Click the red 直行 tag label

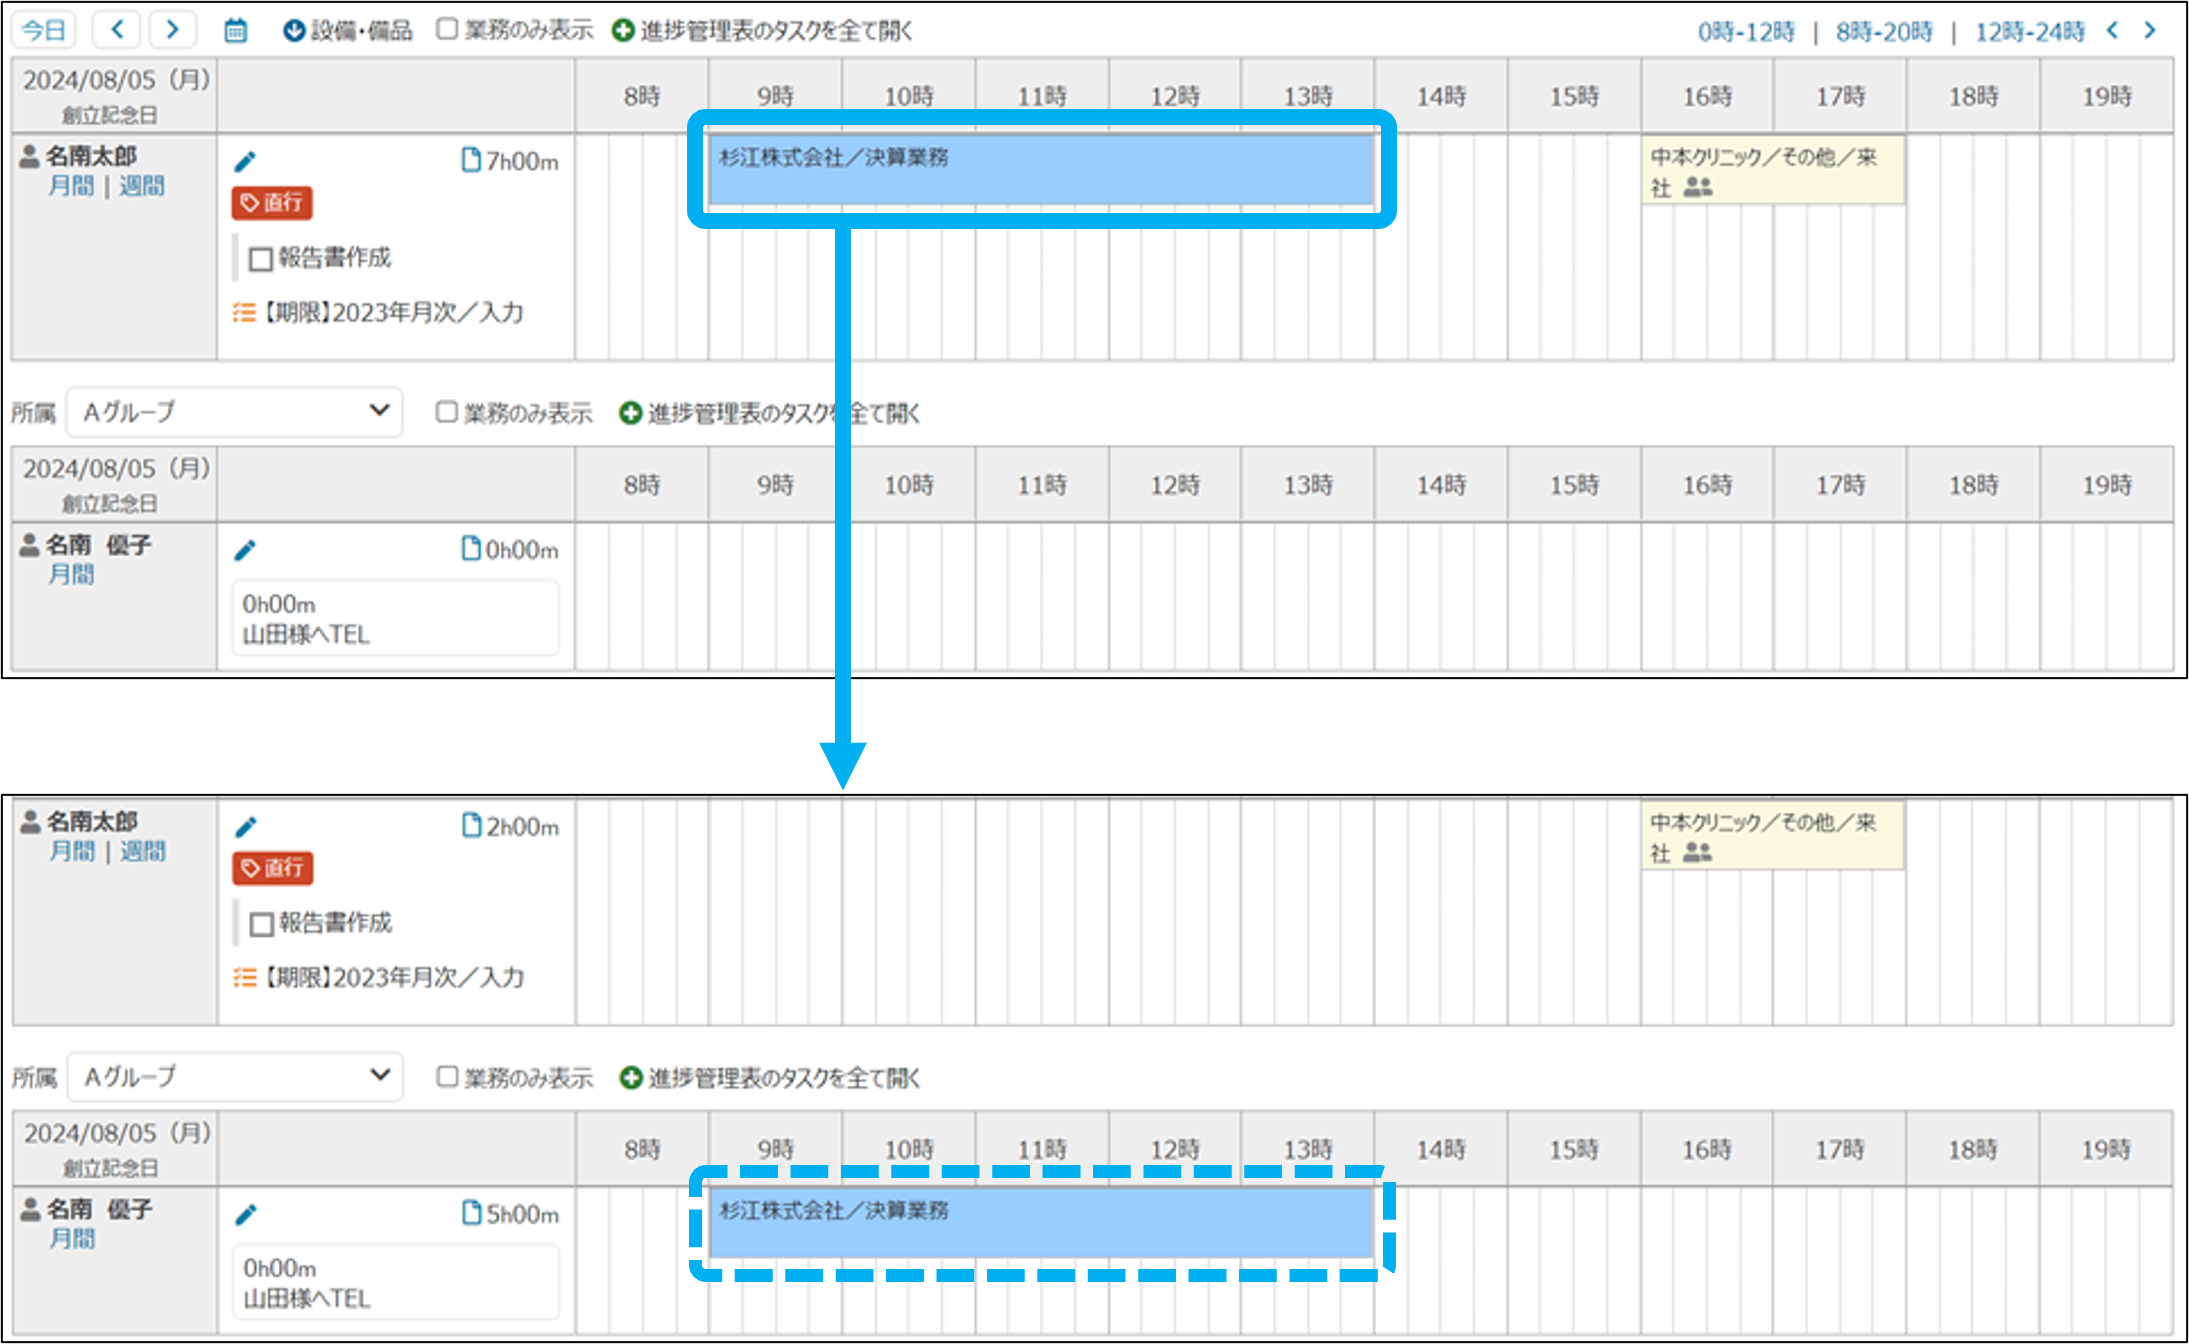[x=272, y=203]
